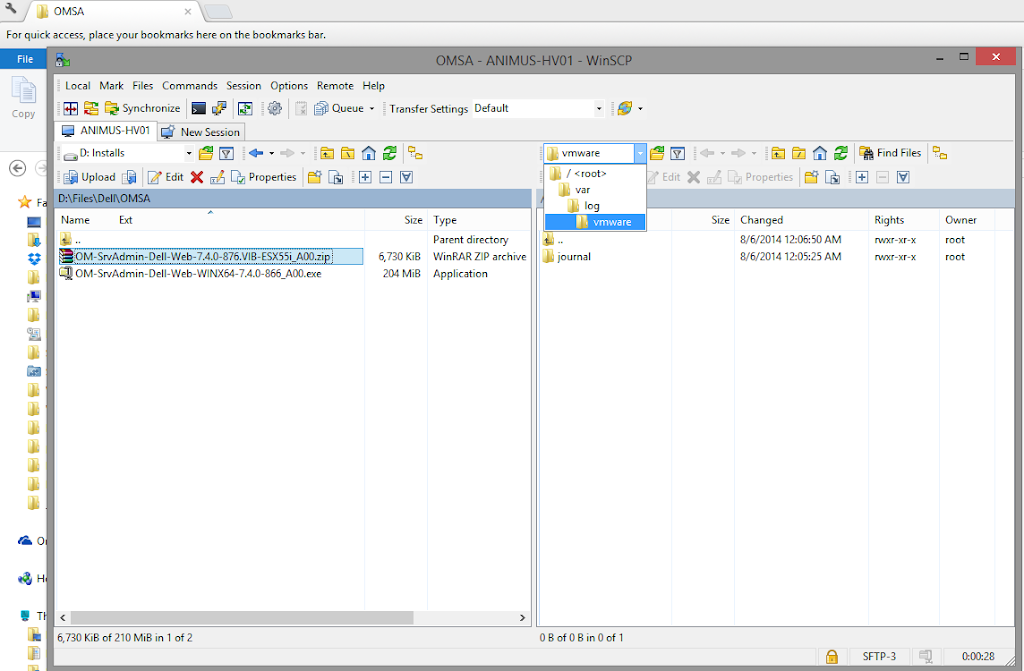
Task: Create new remote folder icon
Action: [x=812, y=177]
